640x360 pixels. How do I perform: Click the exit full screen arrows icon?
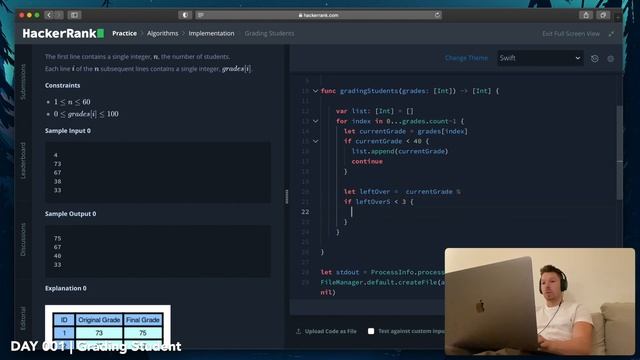(x=611, y=34)
